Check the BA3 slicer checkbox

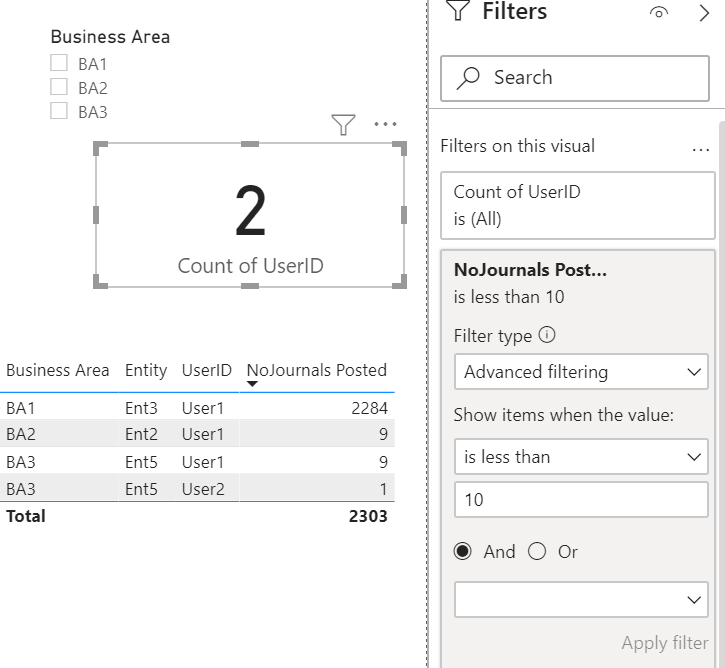(59, 110)
